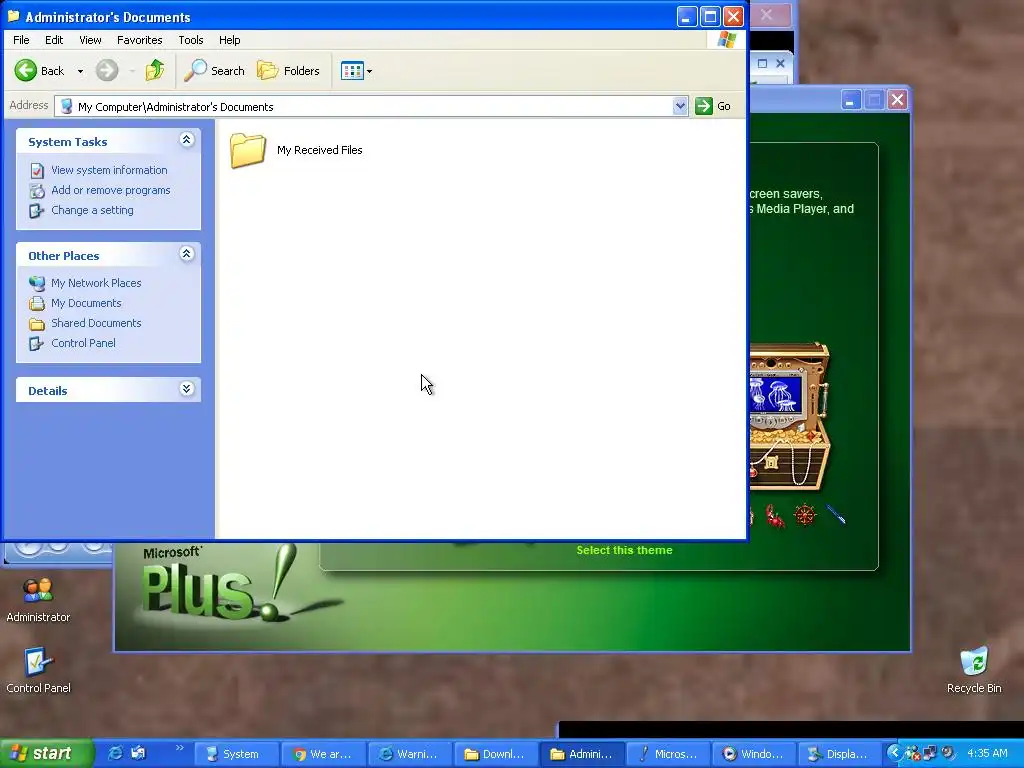
Task: Click "Select this theme" in Plus! window
Action: [x=624, y=550]
